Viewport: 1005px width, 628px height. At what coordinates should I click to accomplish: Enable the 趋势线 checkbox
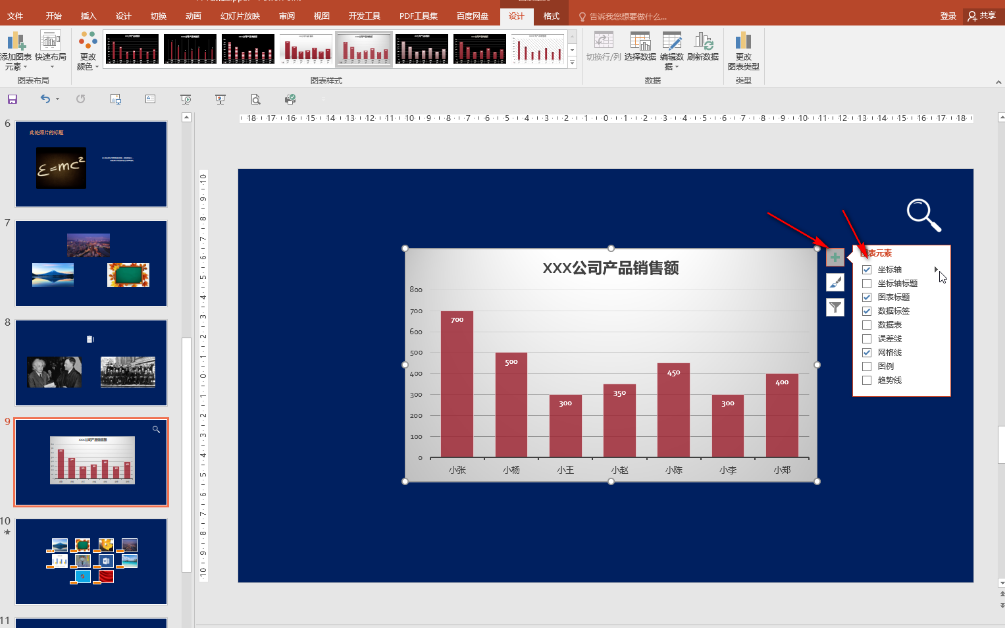(x=867, y=381)
